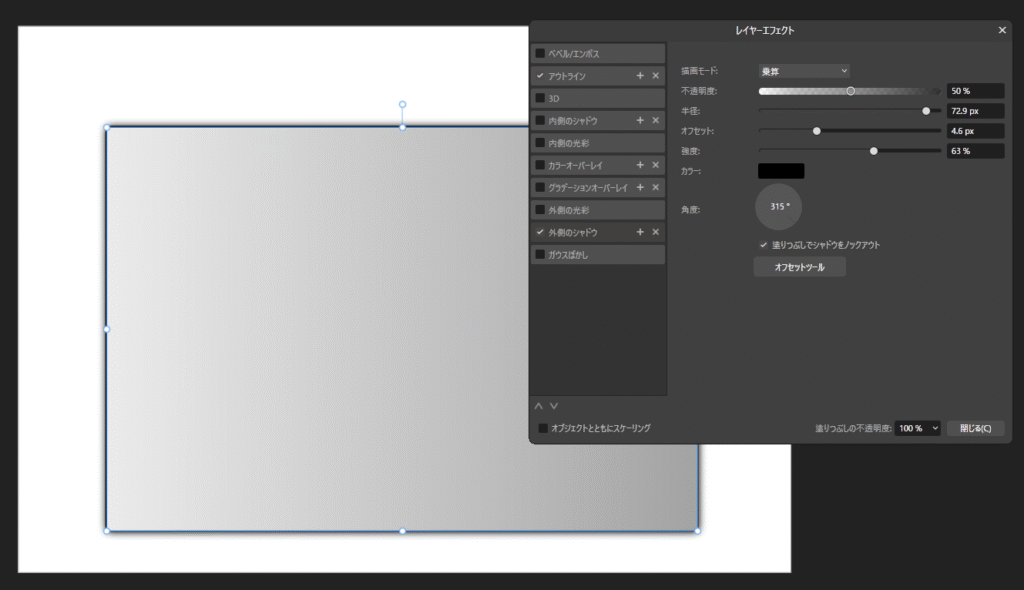Screen dimensions: 1024x590
Task: Uncheck 塗りつぶしでシャドウをノックアウト
Action: click(764, 244)
